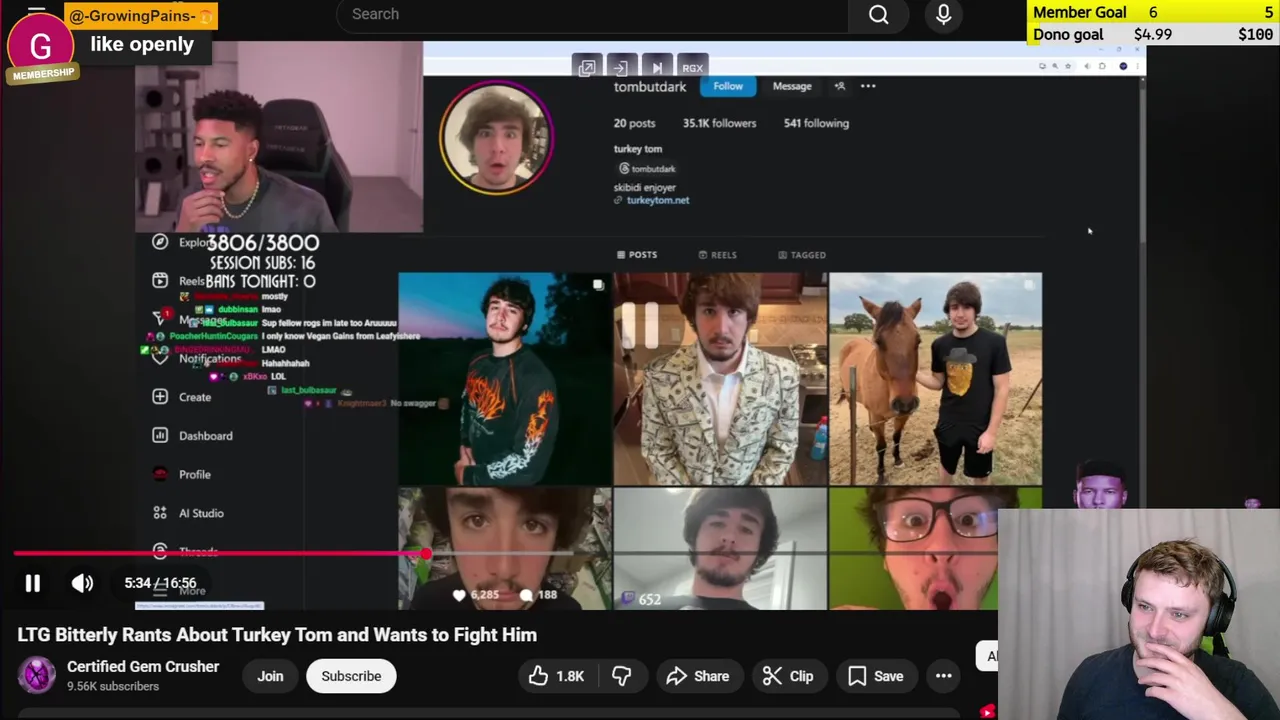This screenshot has width=1280, height=720.
Task: Click the tombutdark Threads badge
Action: click(x=647, y=169)
